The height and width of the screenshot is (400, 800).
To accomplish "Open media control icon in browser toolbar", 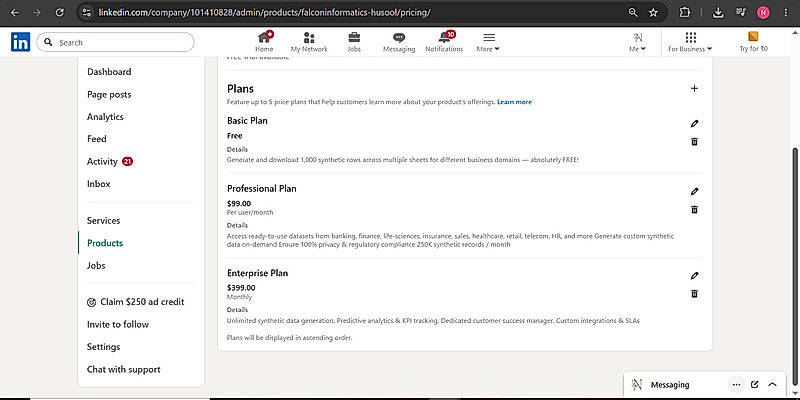I will [x=742, y=13].
